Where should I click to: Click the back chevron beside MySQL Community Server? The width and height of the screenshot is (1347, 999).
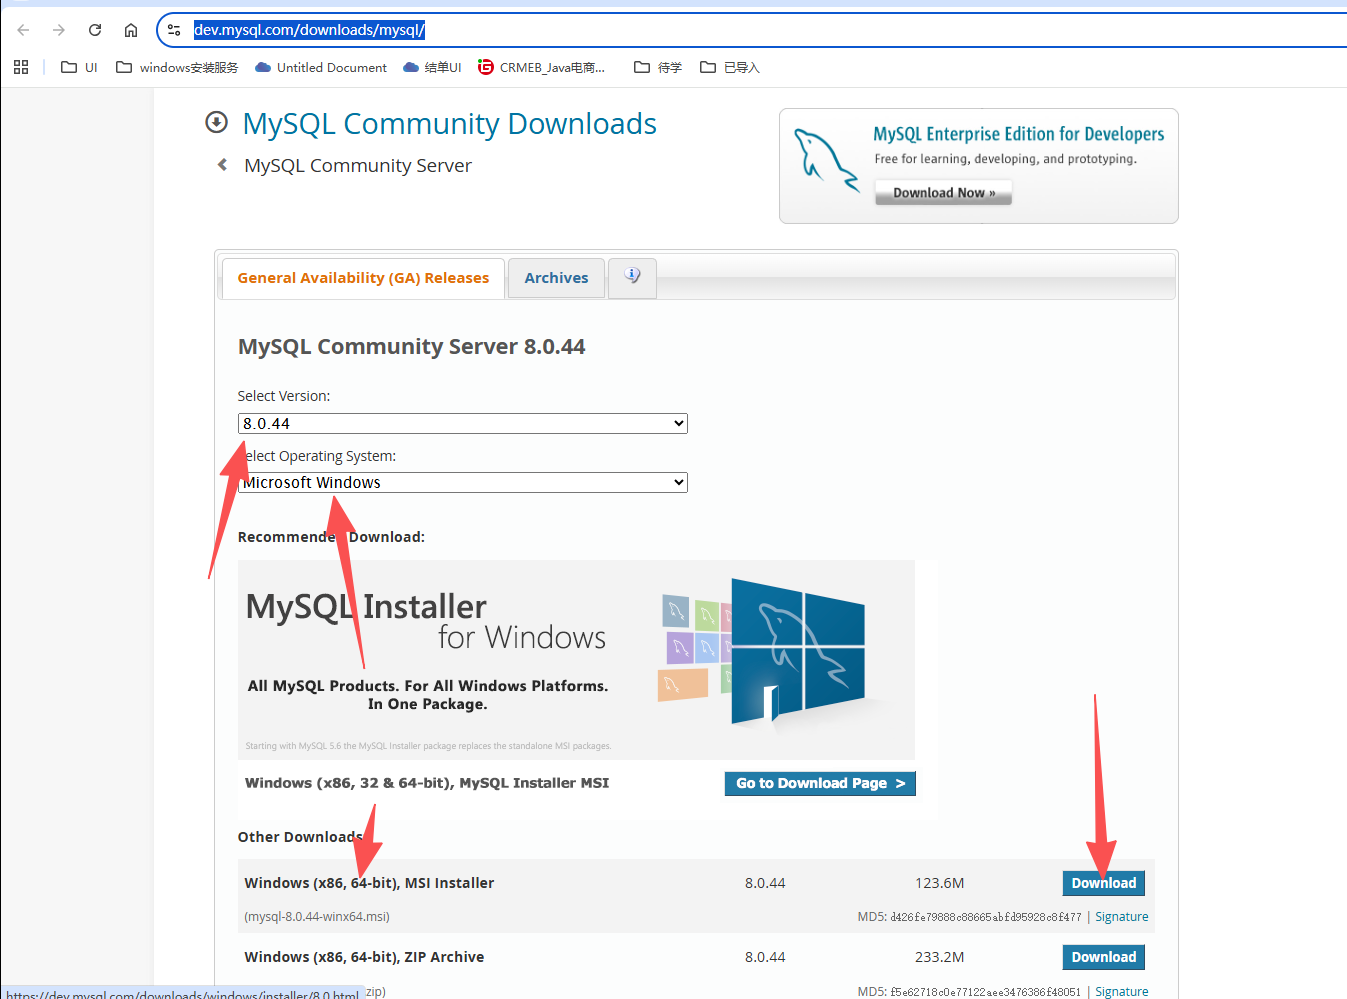coord(222,165)
